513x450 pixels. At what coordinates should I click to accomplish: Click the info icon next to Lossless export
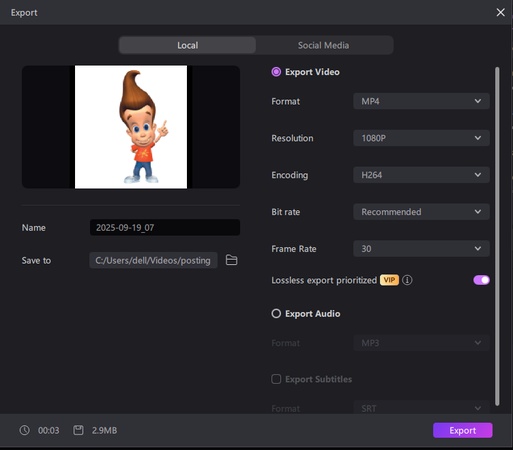(407, 280)
